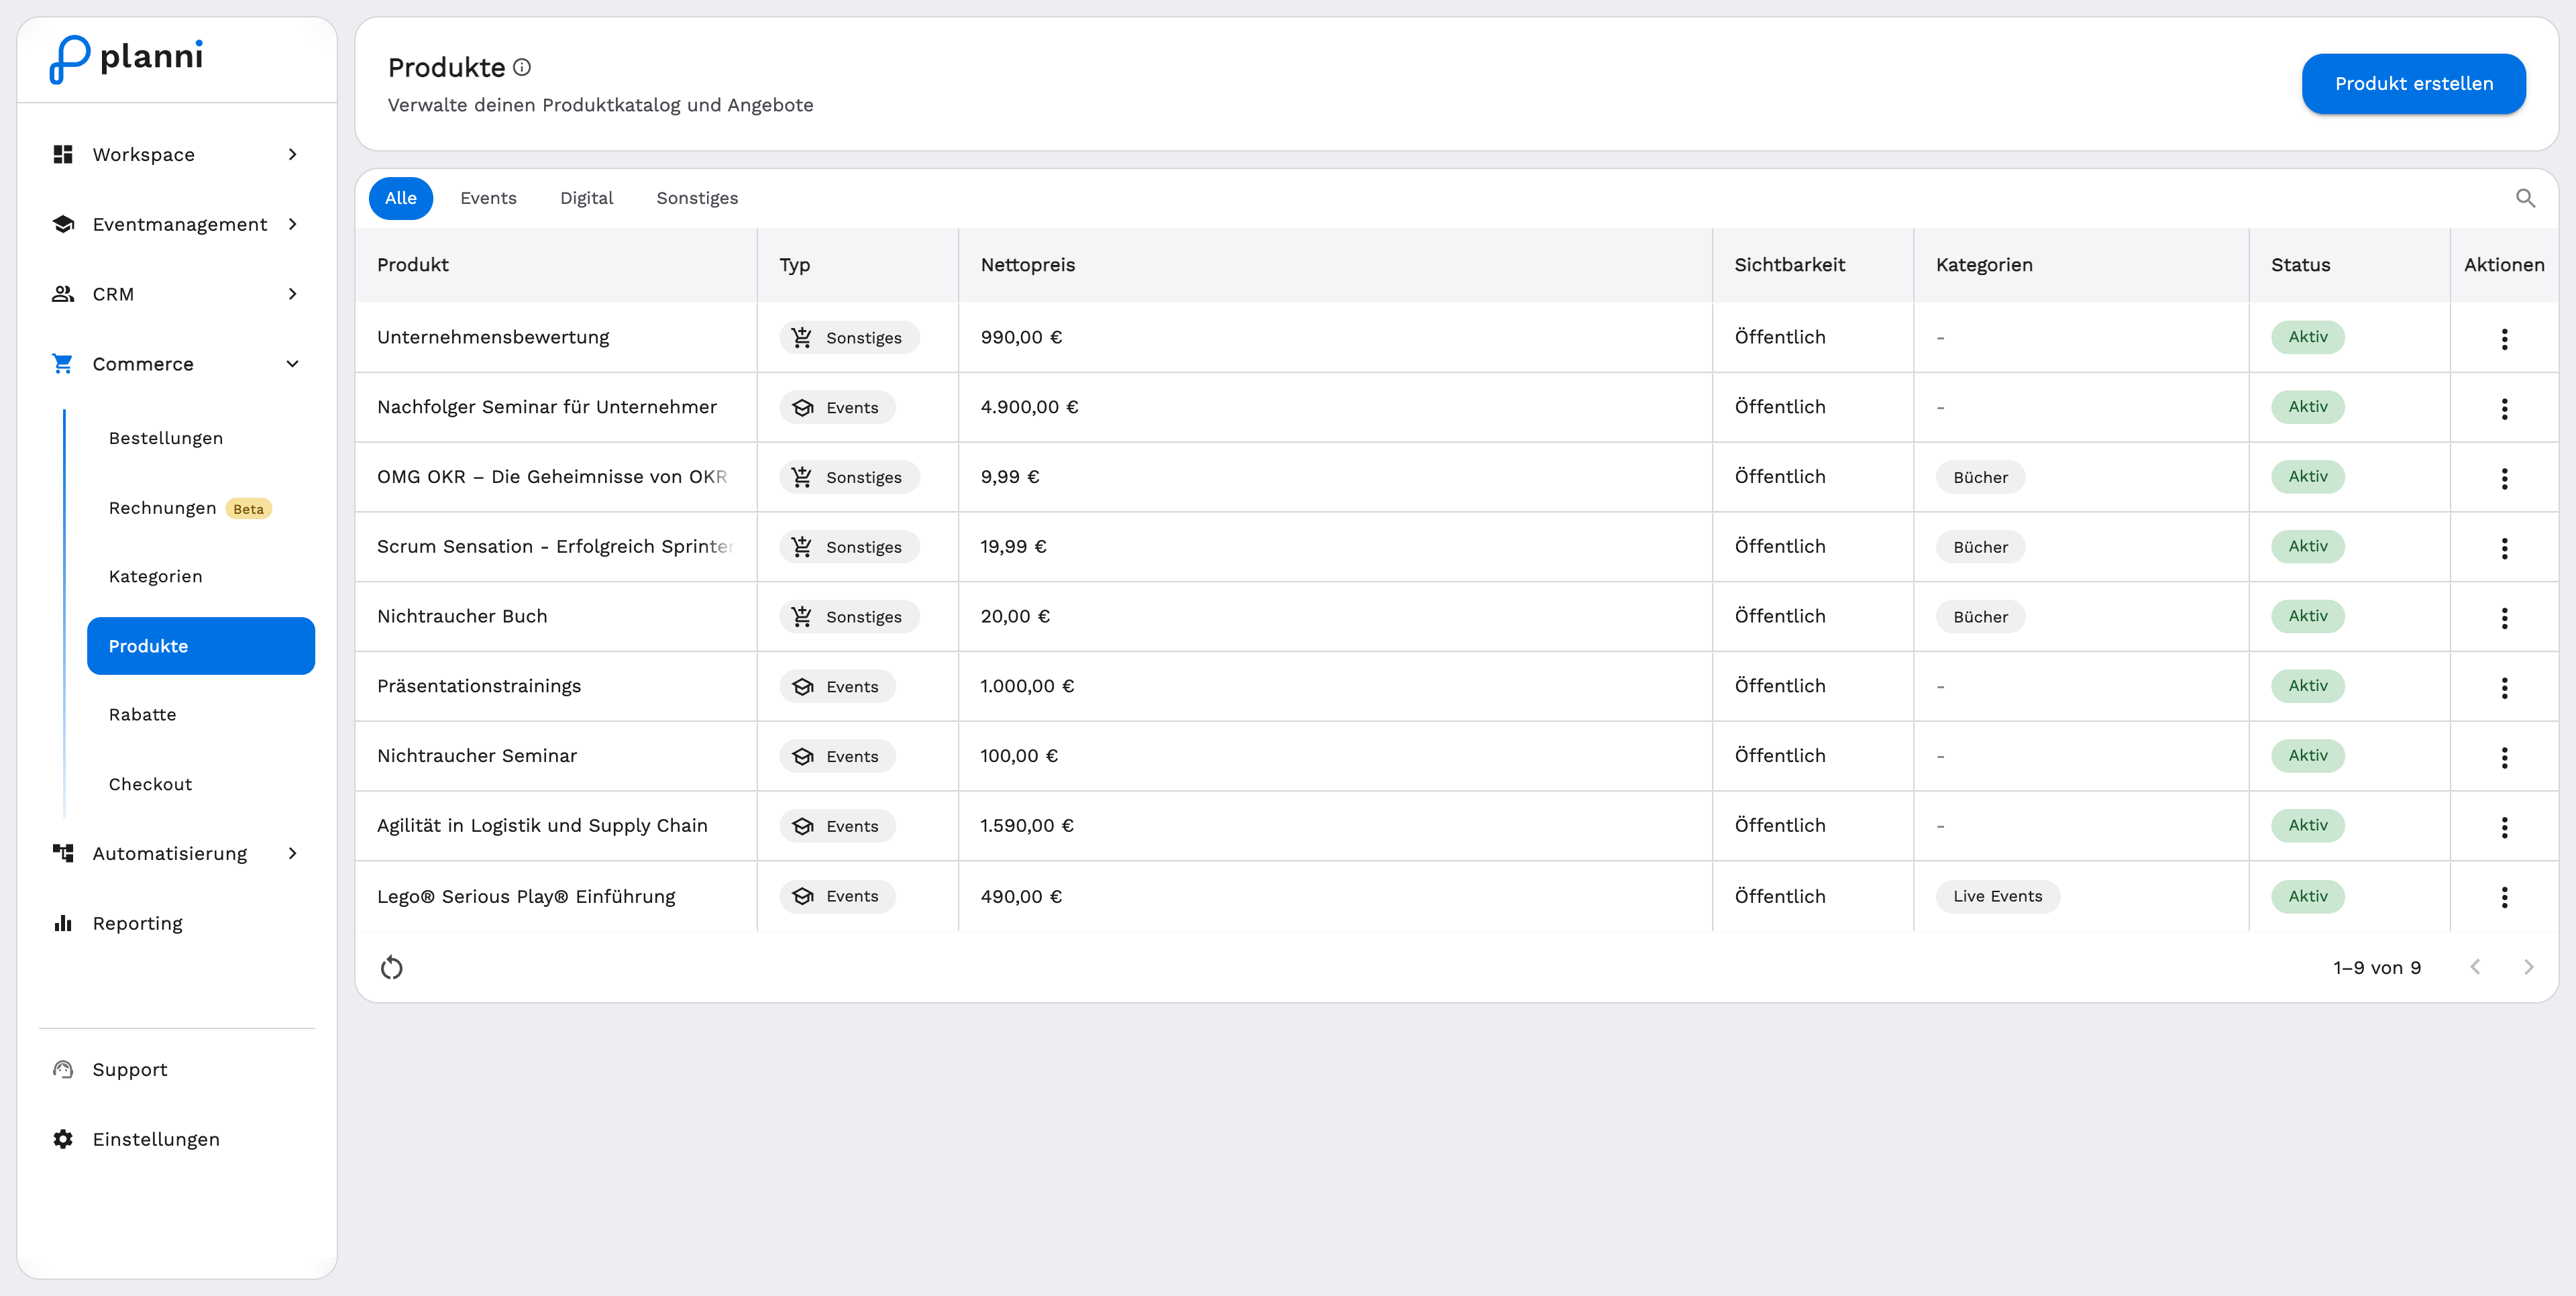Click the Support headset icon
Viewport: 2576px width, 1296px height.
coord(63,1069)
